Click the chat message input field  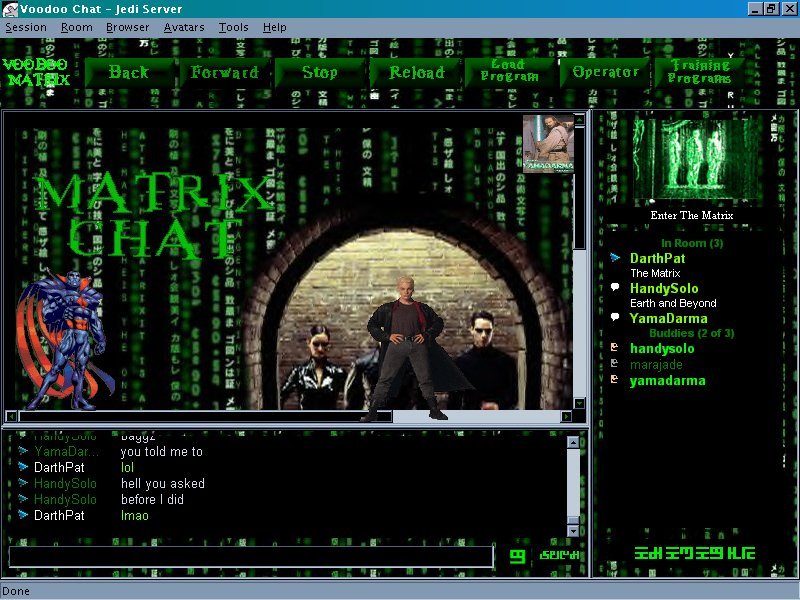[250, 556]
